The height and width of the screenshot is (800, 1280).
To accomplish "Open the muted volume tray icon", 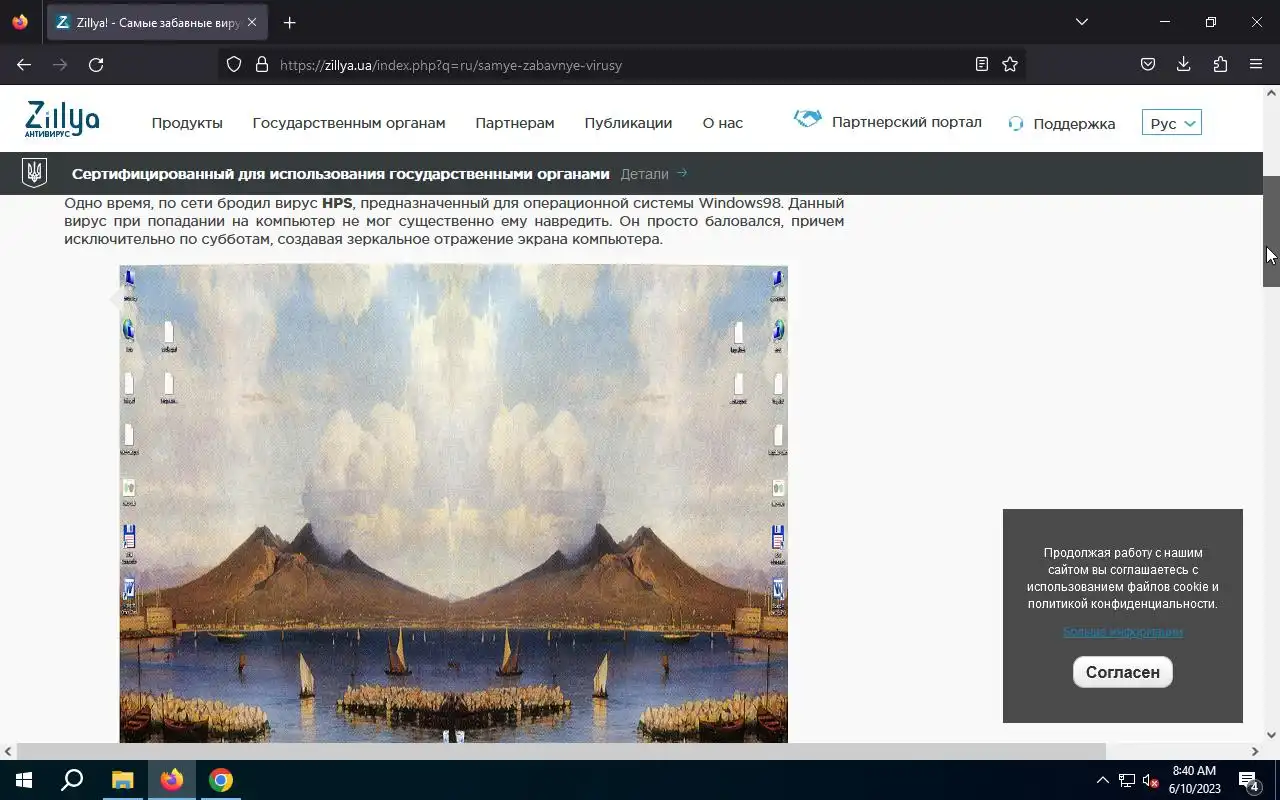I will pyautogui.click(x=1150, y=780).
